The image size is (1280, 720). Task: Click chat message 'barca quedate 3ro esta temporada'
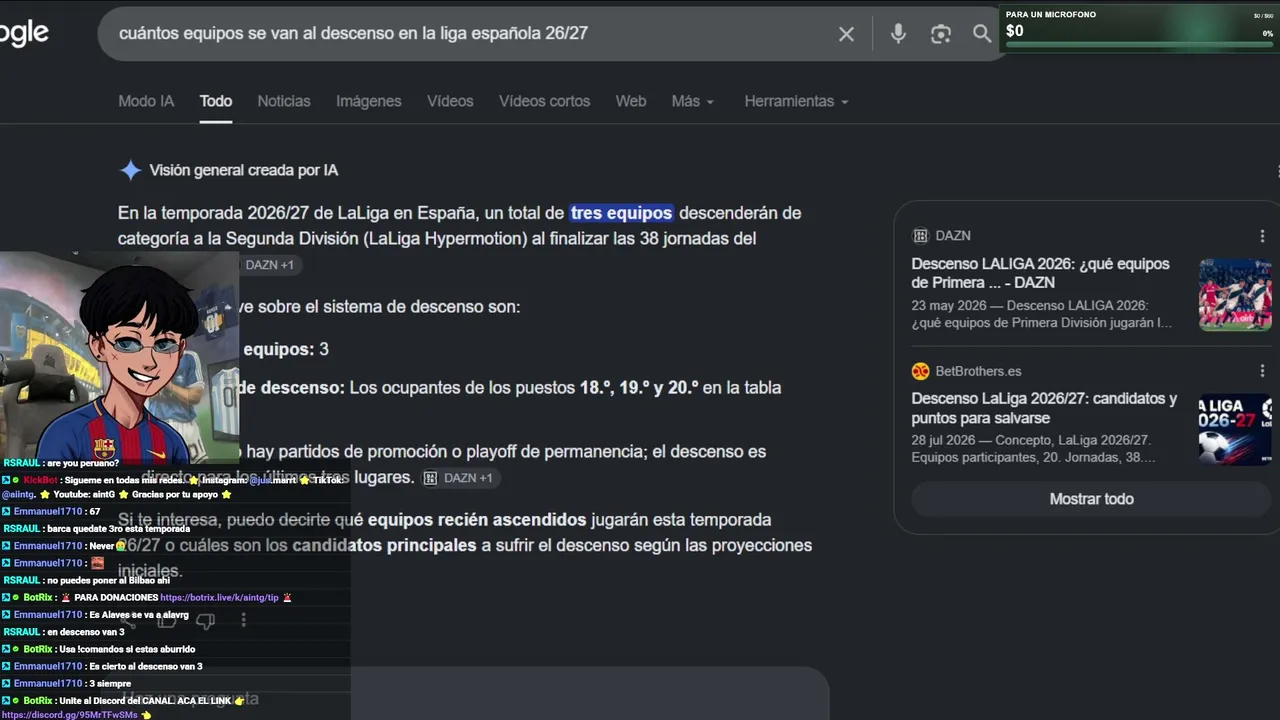coord(118,528)
